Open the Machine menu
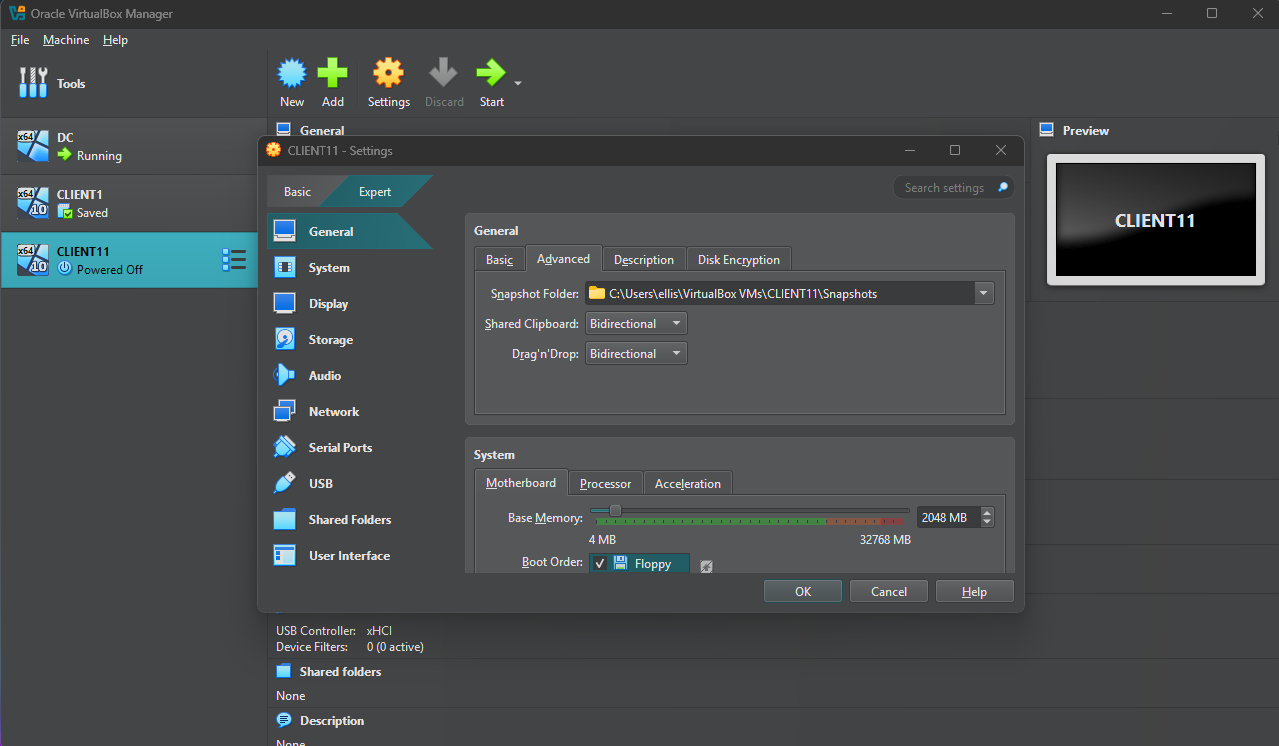Screen dimensions: 1279x746 tap(66, 40)
